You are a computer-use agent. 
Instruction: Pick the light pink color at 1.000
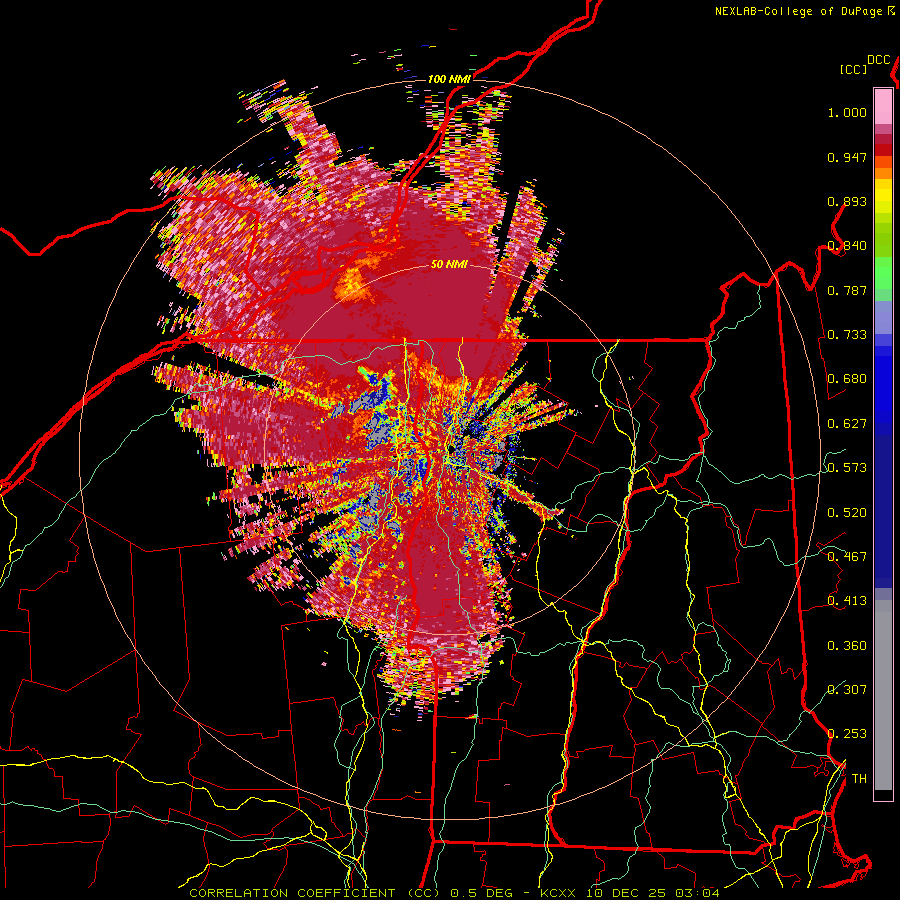(883, 109)
